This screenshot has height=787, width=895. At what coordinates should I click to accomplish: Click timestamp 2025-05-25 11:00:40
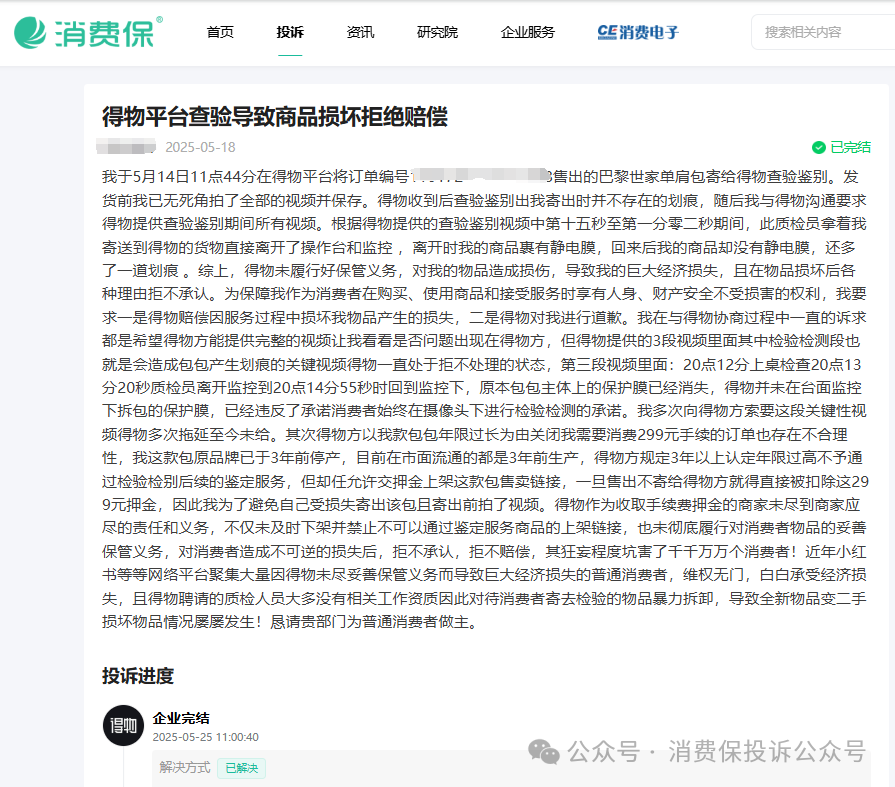[x=205, y=737]
